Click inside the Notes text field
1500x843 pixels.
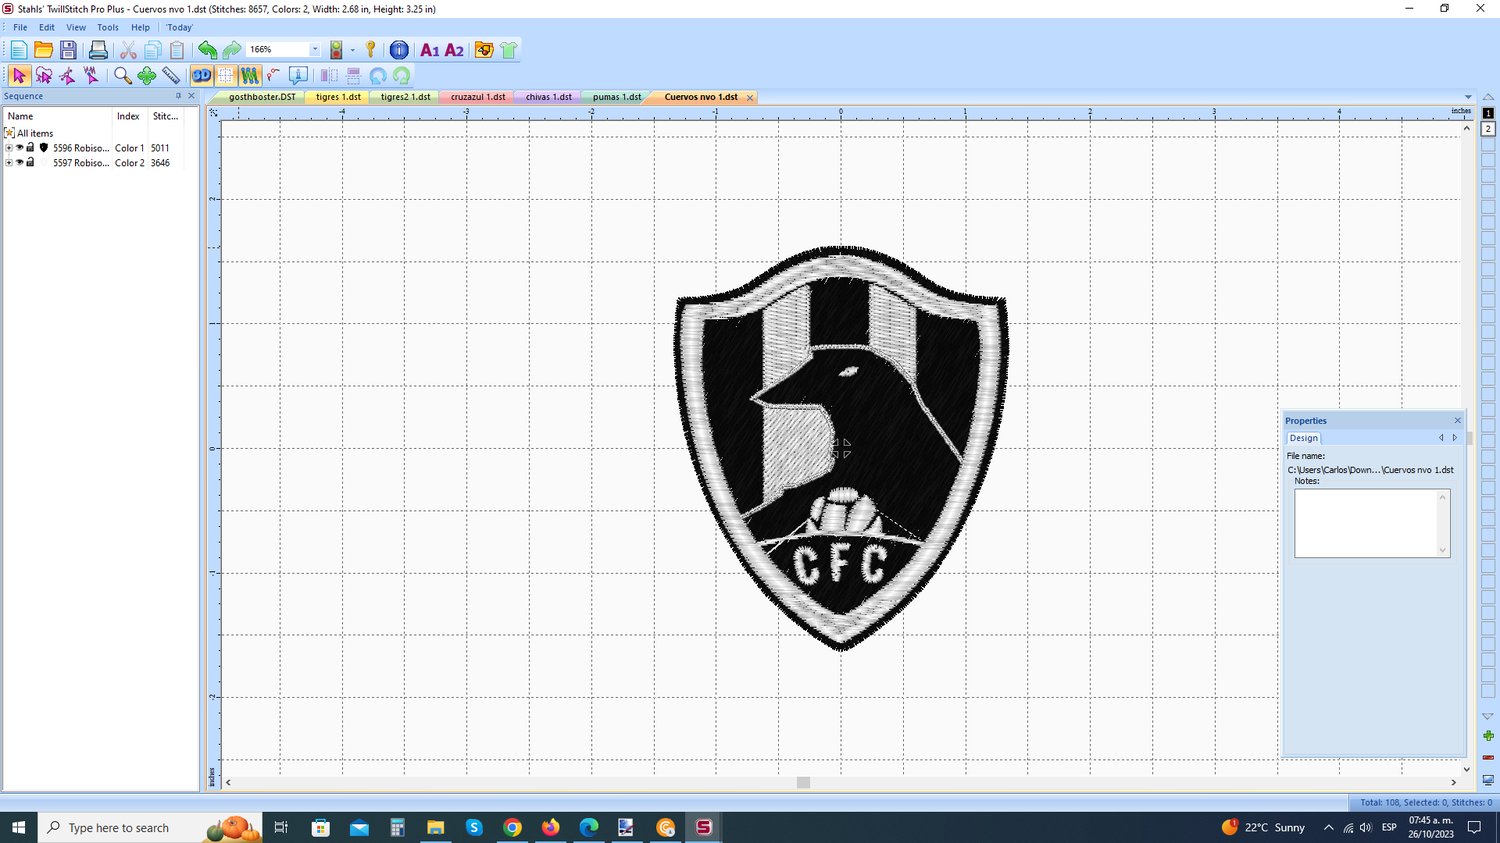pyautogui.click(x=1367, y=523)
